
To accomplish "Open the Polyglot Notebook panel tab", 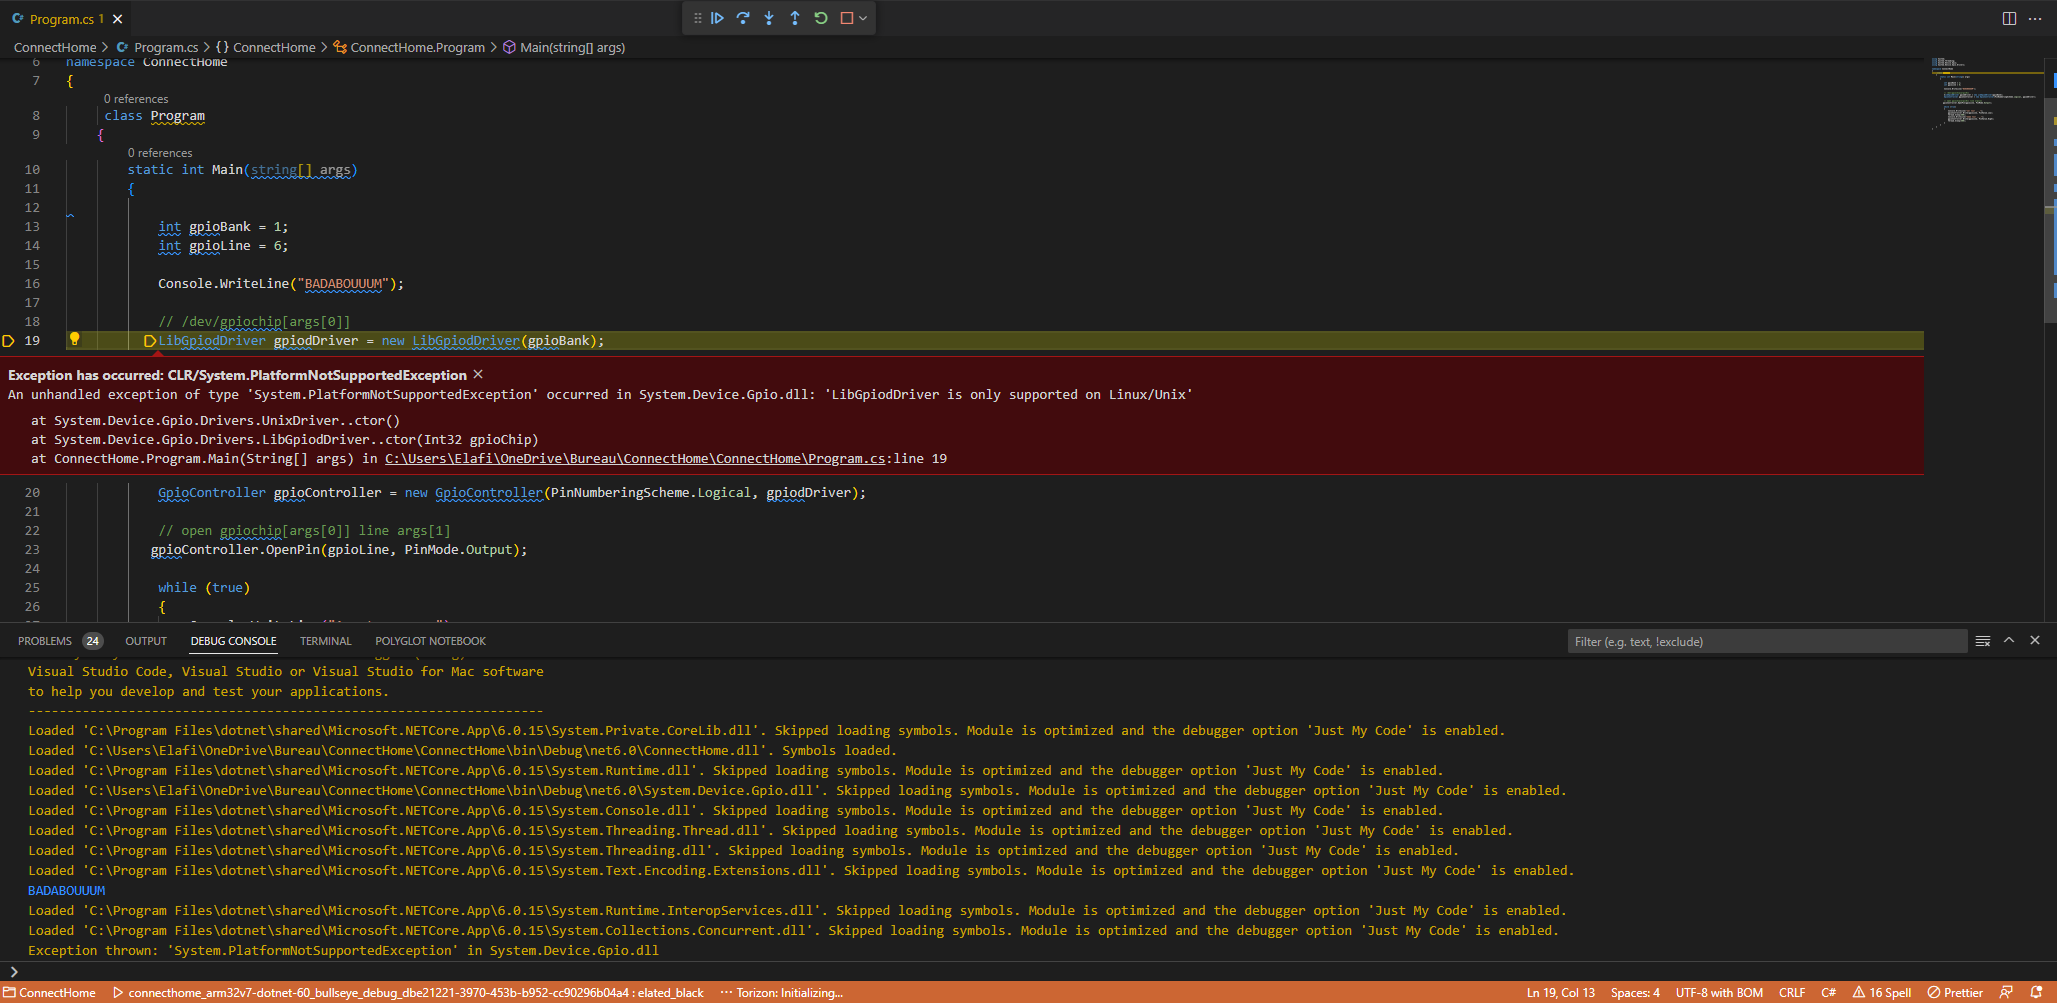I will 430,641.
